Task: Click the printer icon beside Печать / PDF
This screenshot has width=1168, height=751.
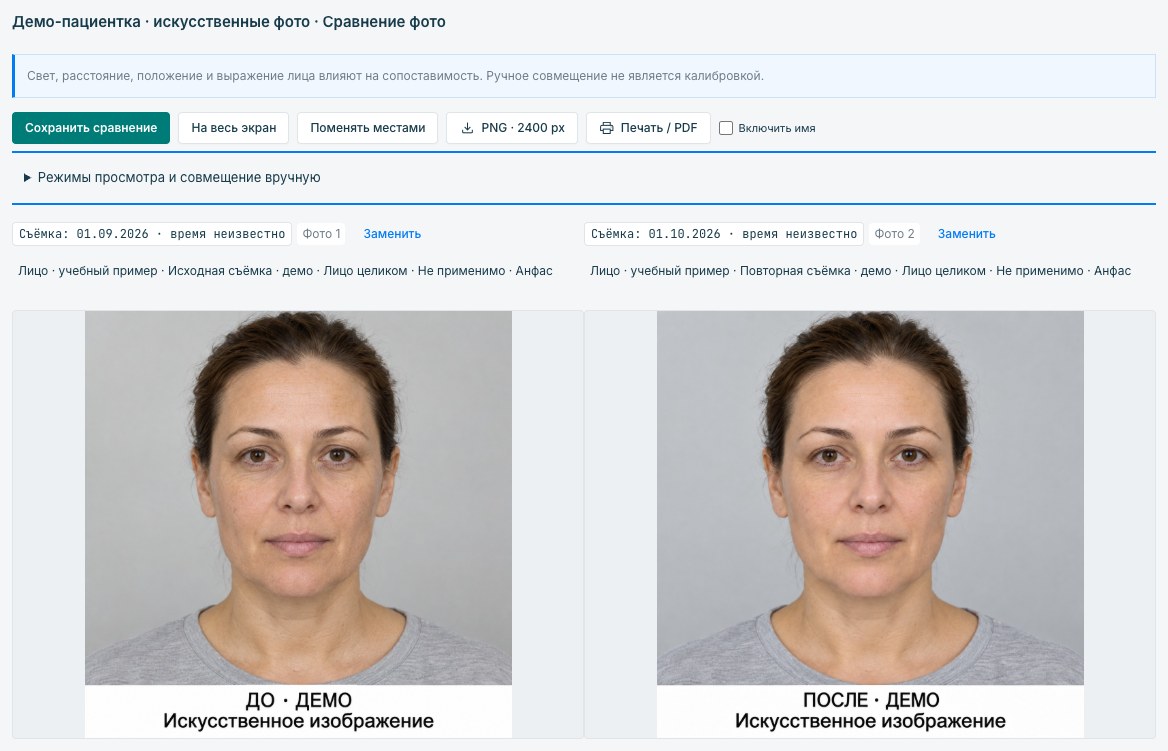Action: pyautogui.click(x=606, y=128)
